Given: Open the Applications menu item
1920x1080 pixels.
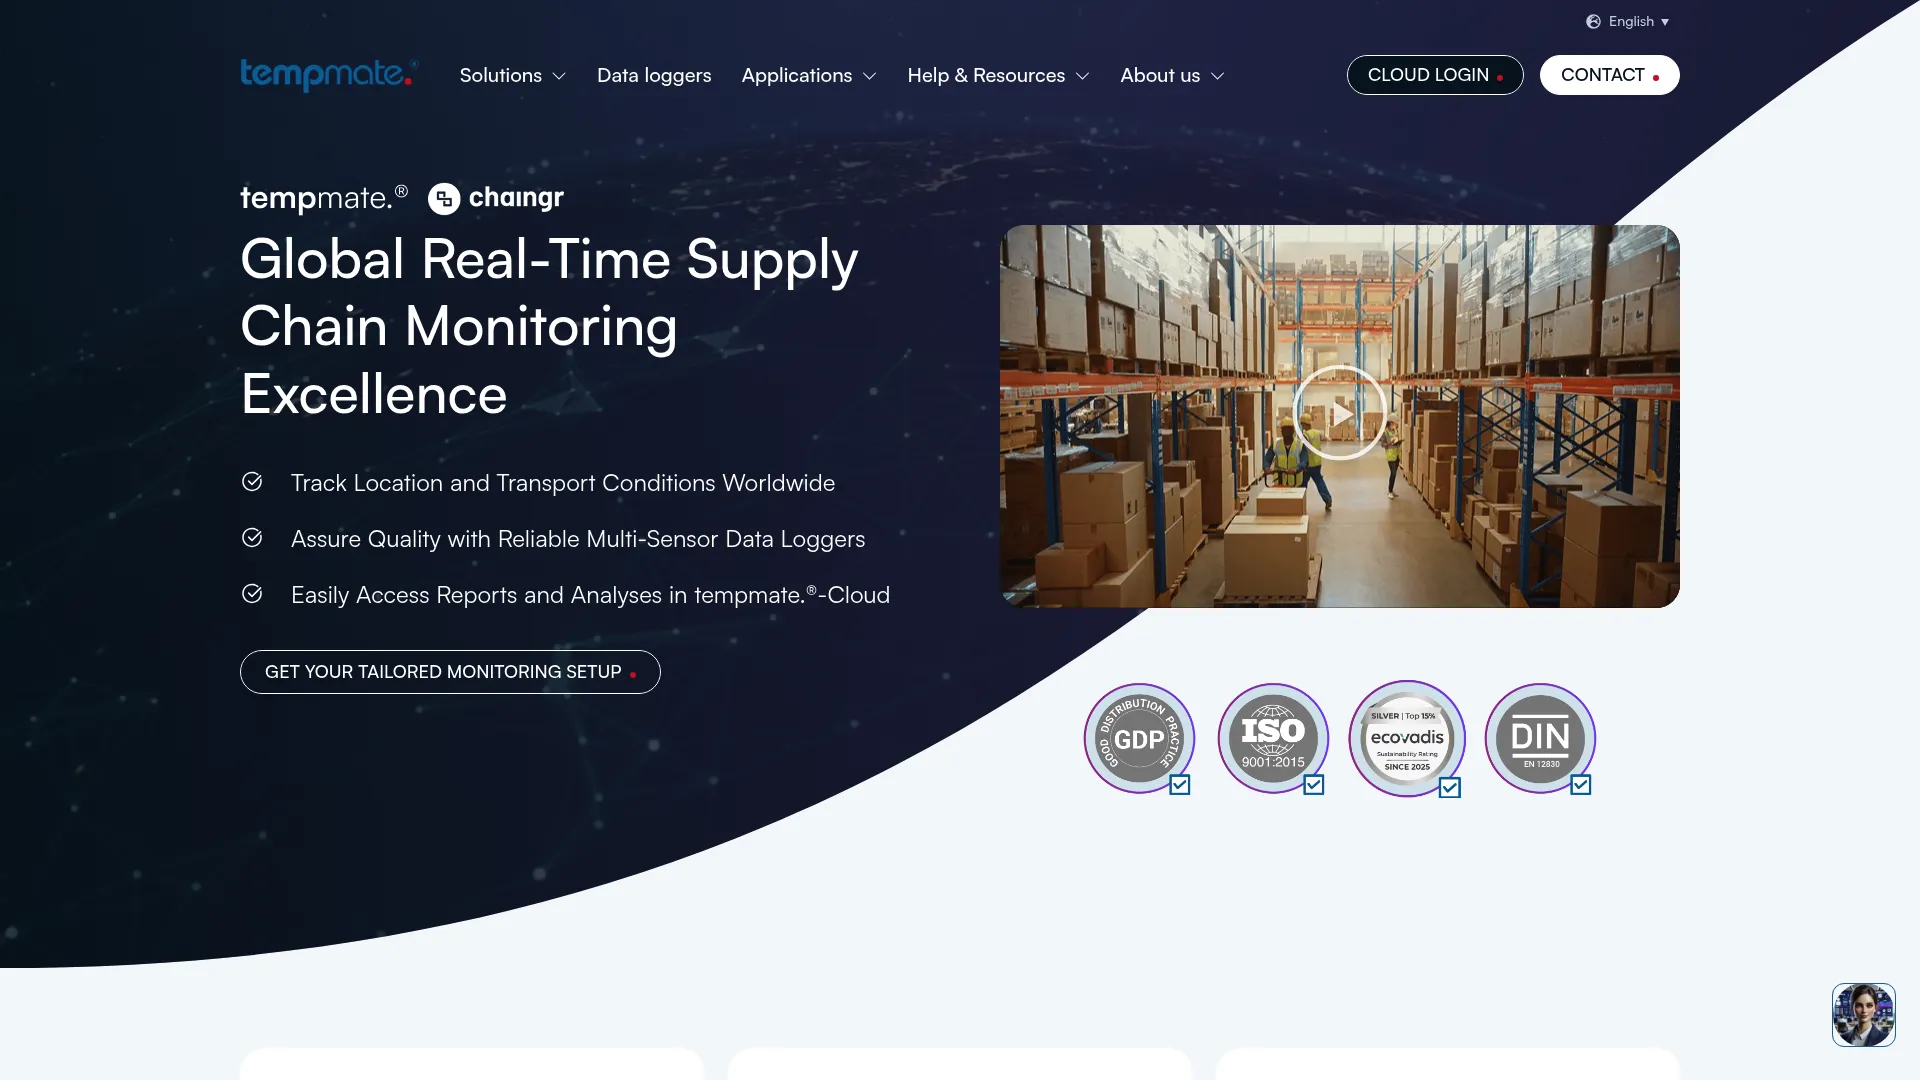Looking at the screenshot, I should (797, 75).
